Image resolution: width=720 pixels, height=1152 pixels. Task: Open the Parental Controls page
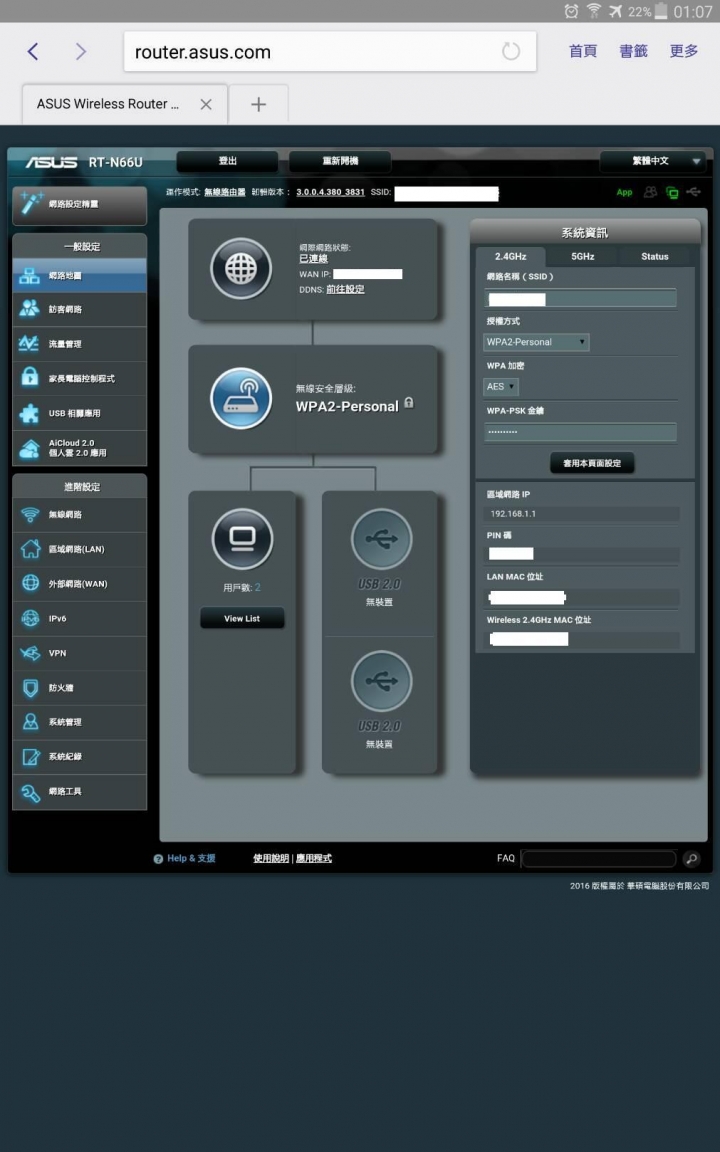[x=79, y=378]
